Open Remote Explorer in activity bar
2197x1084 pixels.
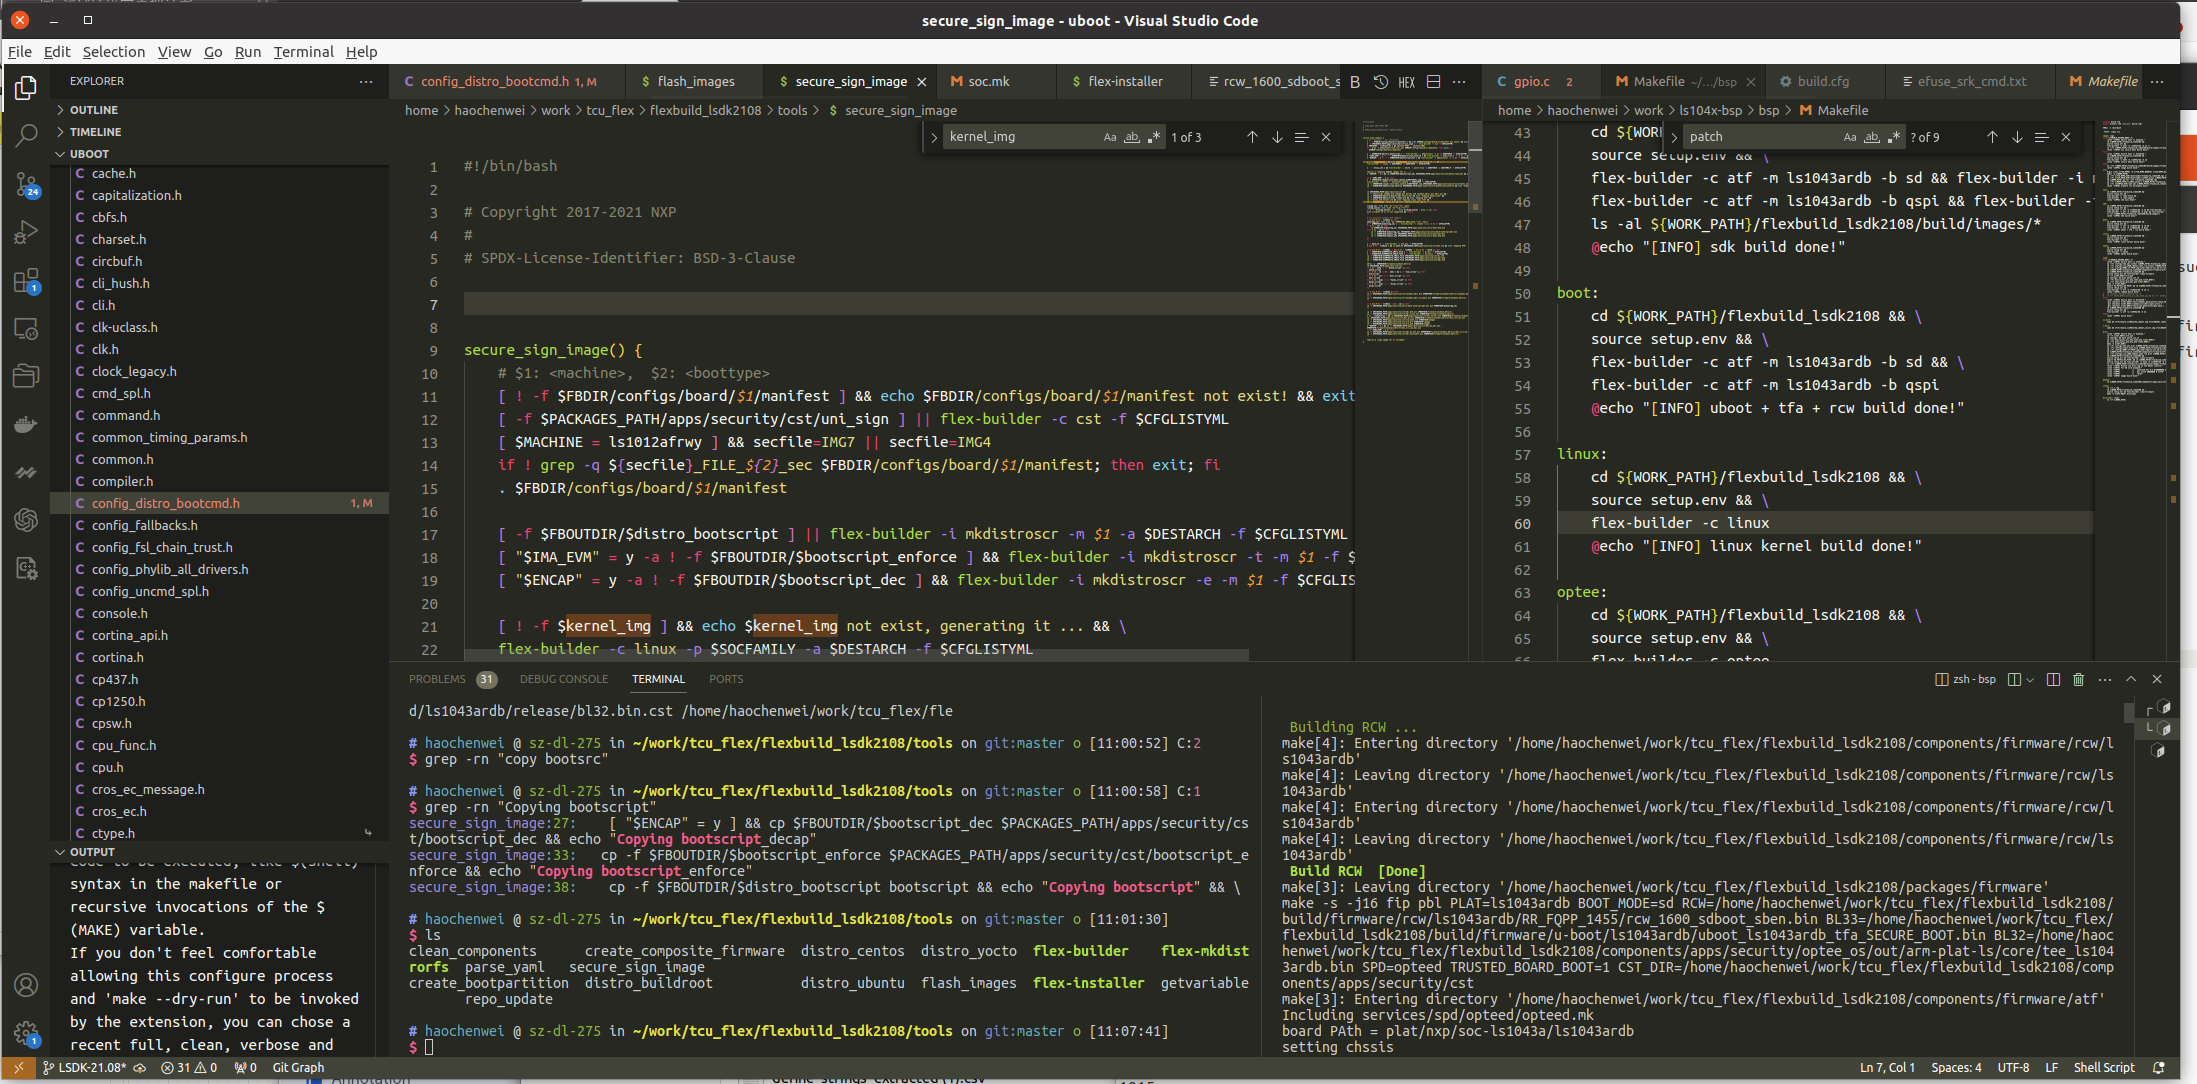pos(26,328)
